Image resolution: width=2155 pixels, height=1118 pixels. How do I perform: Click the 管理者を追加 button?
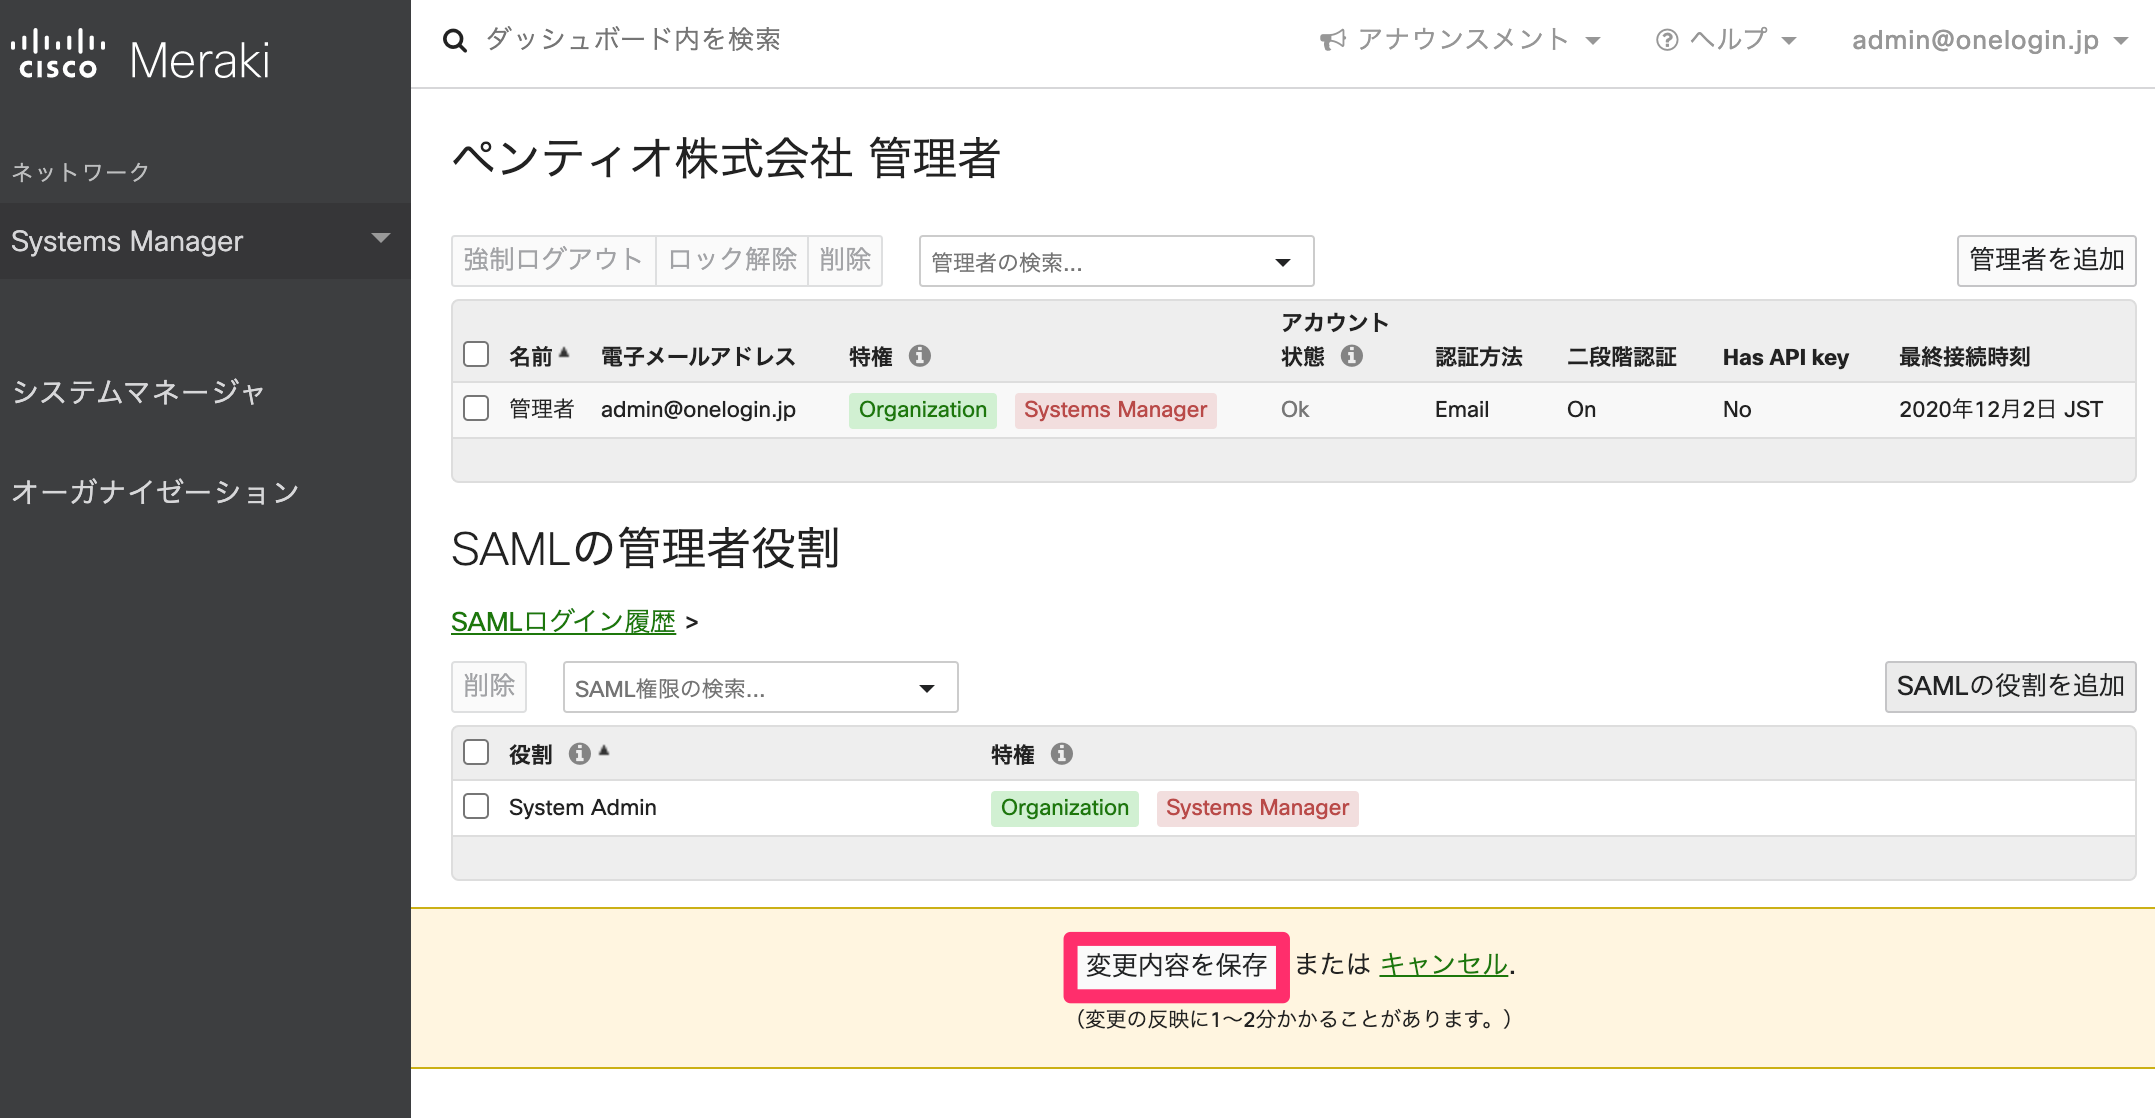point(2046,260)
